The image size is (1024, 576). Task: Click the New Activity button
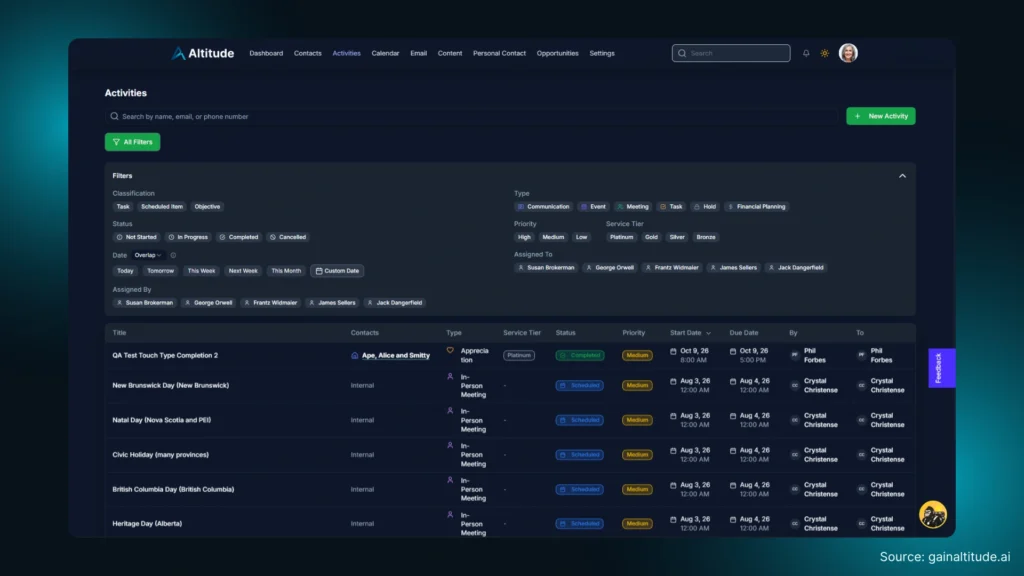(x=881, y=116)
